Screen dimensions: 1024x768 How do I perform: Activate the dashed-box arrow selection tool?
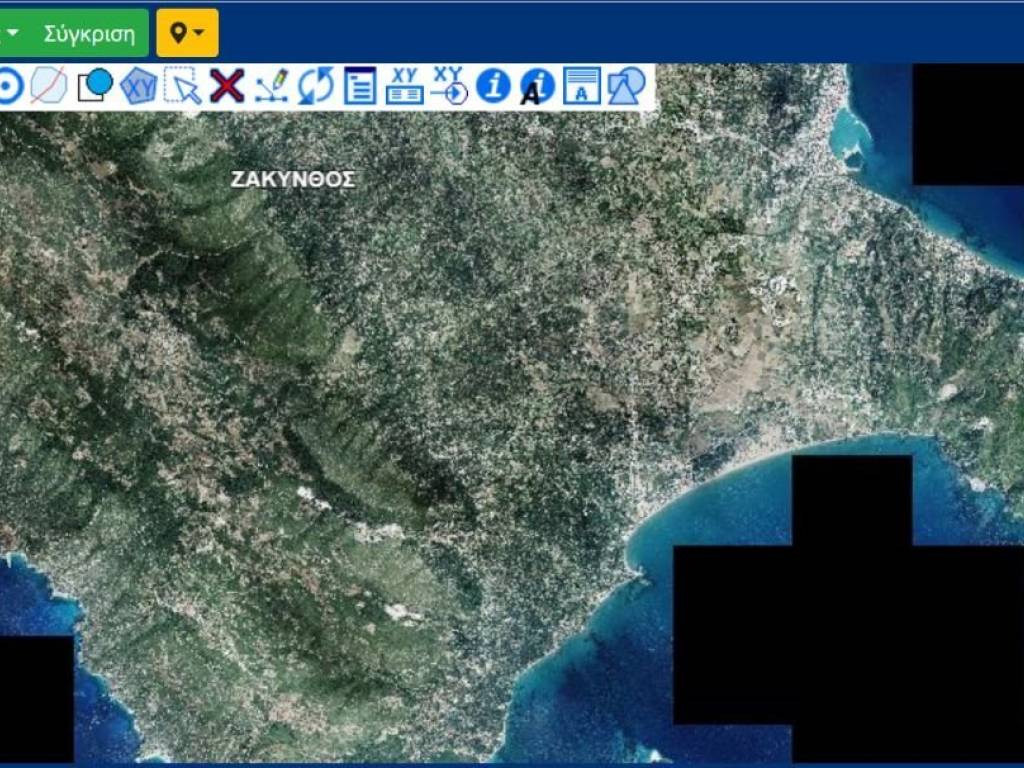click(x=182, y=87)
